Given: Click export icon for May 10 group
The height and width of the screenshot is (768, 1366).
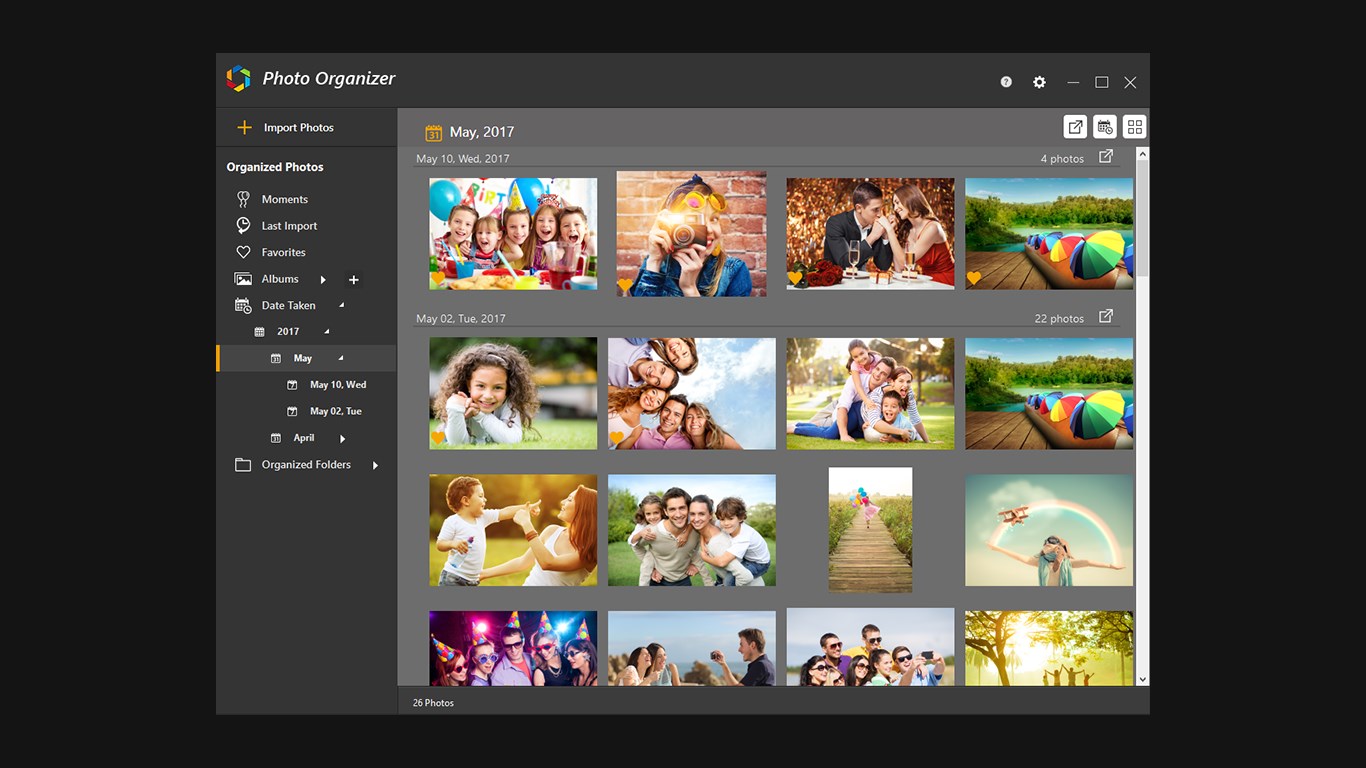Looking at the screenshot, I should click(x=1106, y=157).
